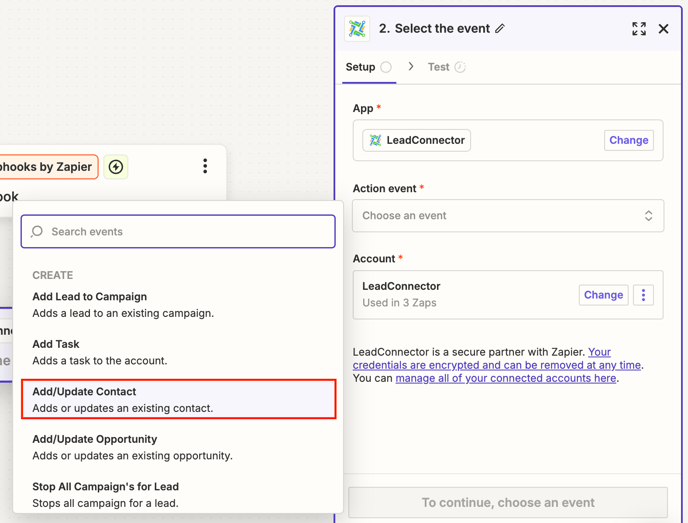Click the Used in 3 Zaps text
This screenshot has height=523, width=688.
point(399,303)
